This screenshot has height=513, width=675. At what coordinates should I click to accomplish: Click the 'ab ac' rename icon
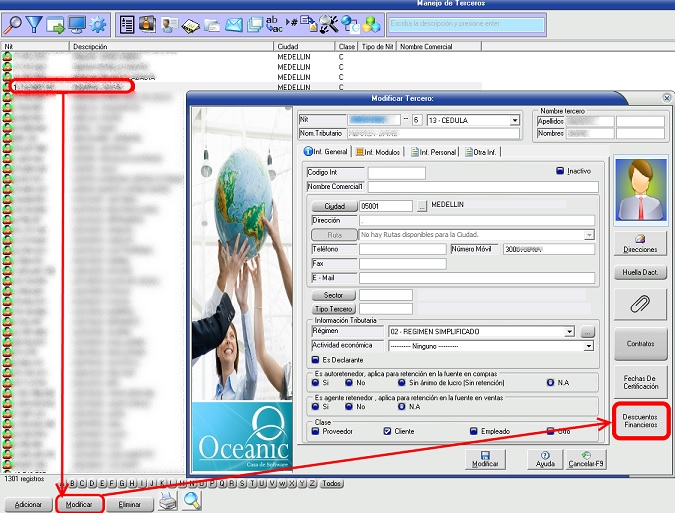pos(274,23)
